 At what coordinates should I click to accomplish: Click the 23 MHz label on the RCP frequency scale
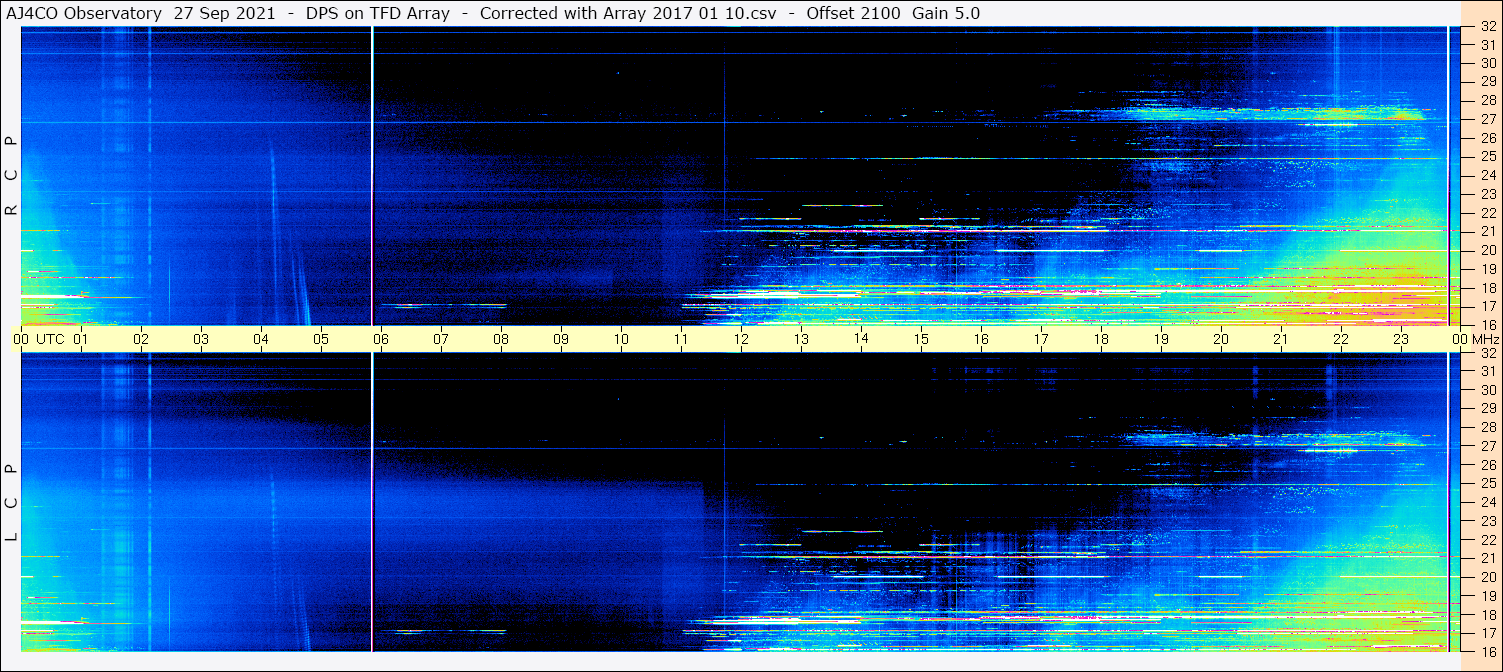point(1488,194)
